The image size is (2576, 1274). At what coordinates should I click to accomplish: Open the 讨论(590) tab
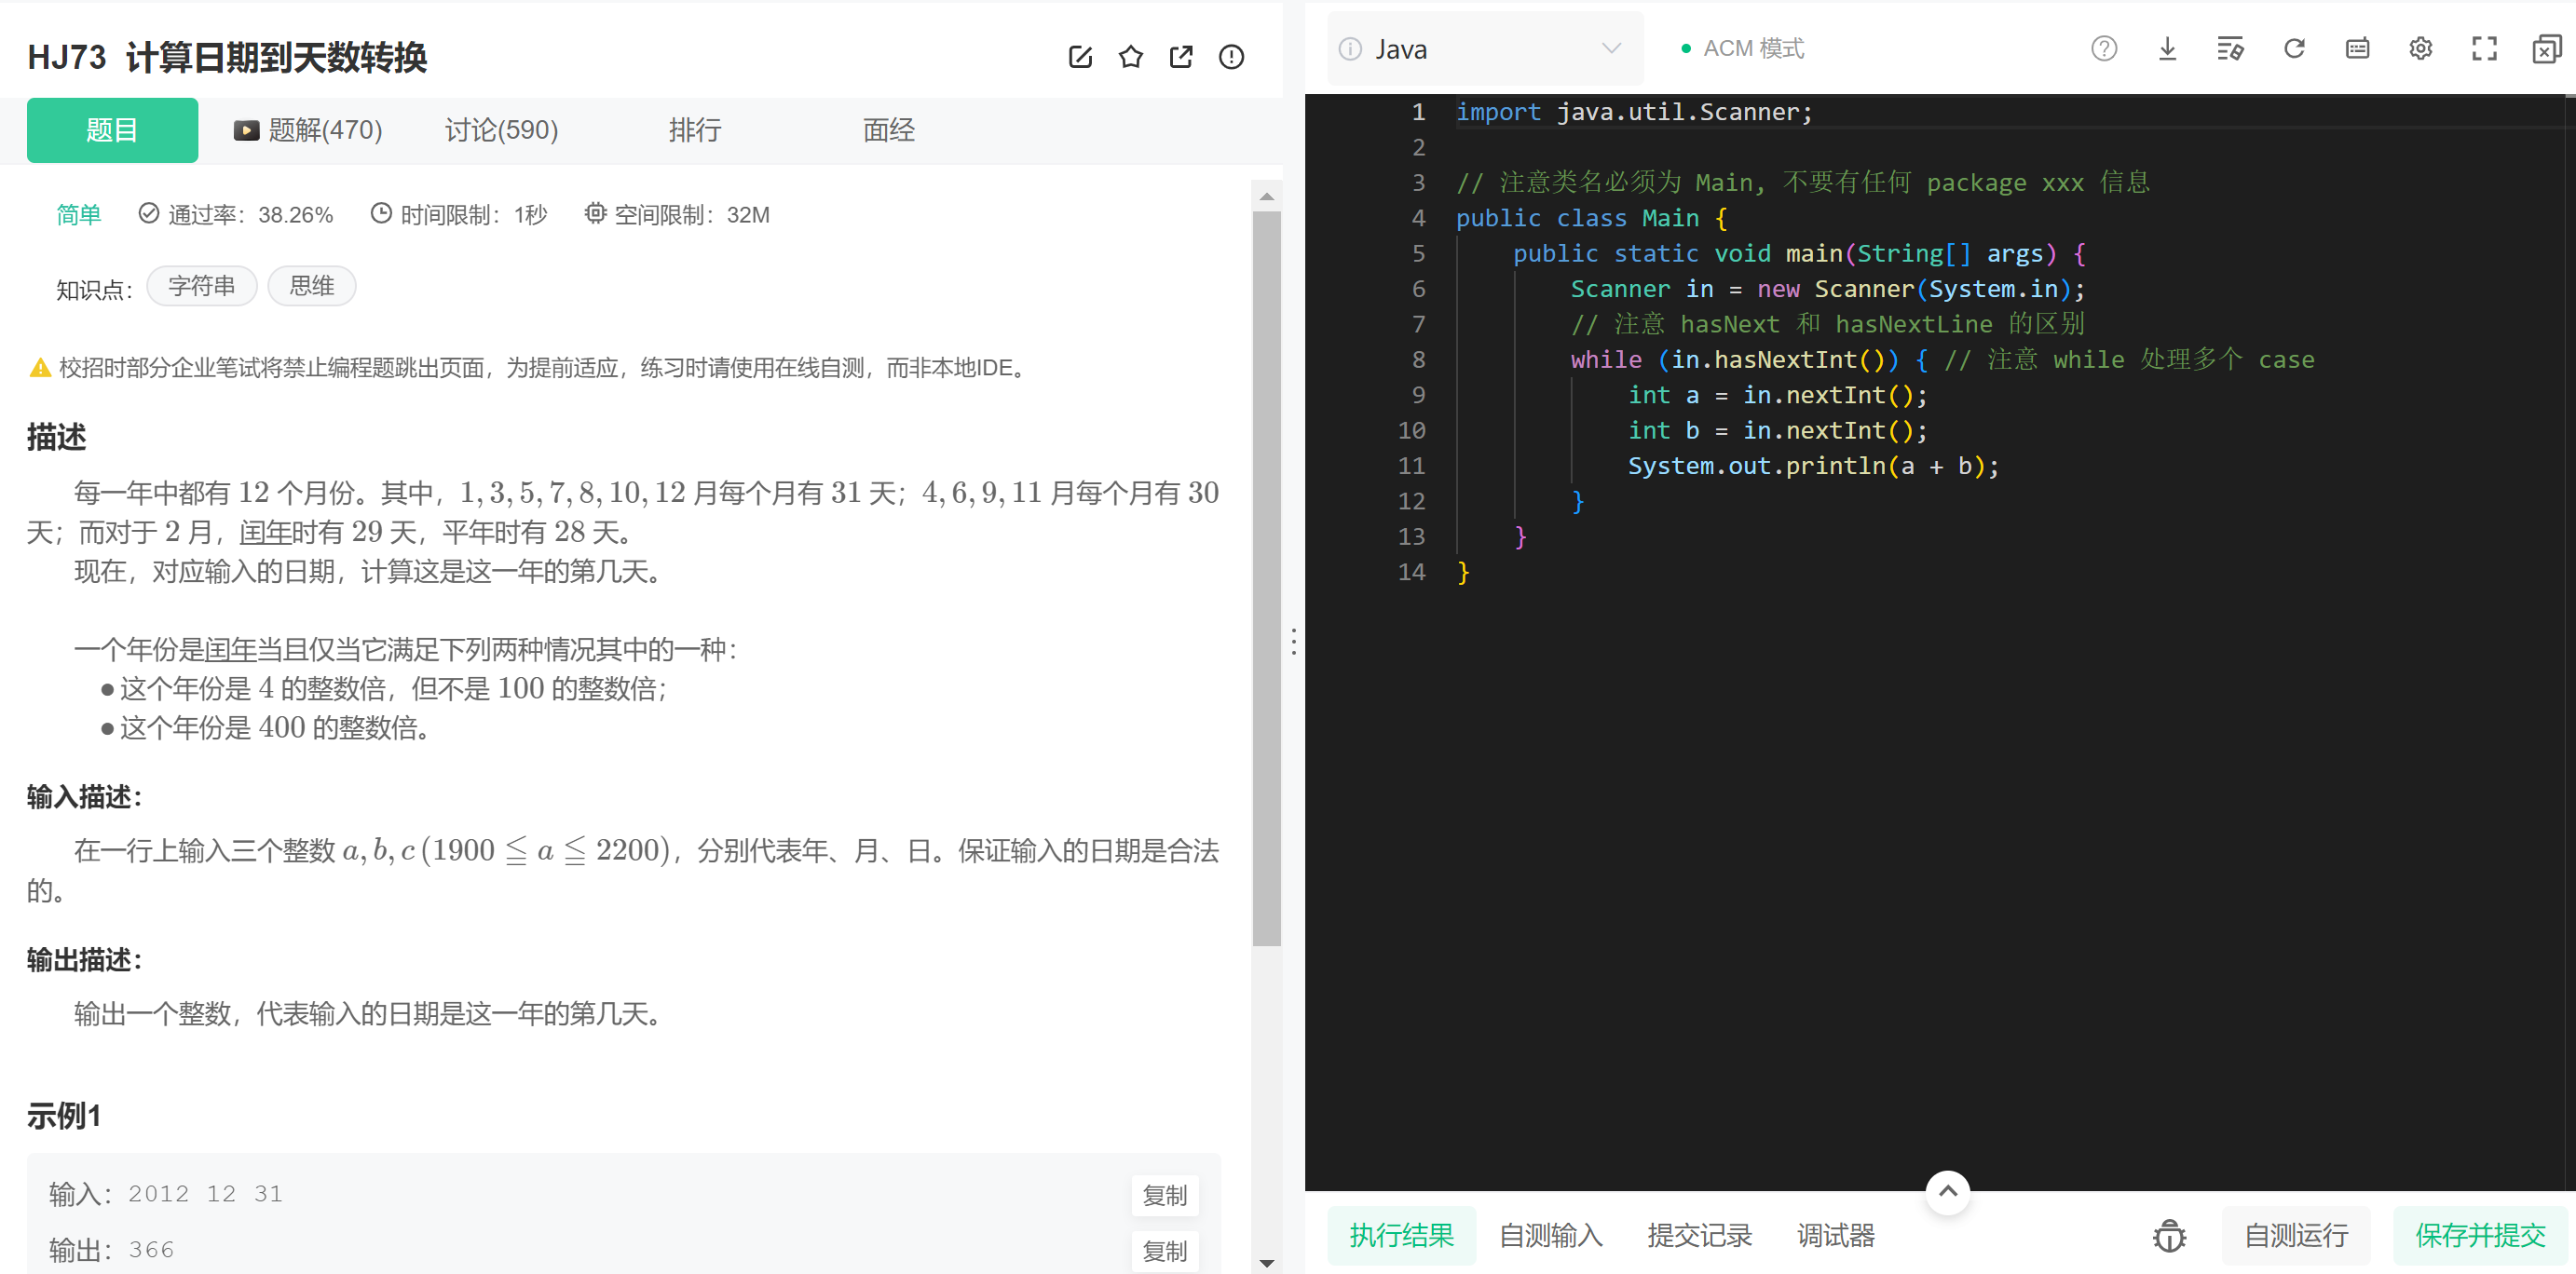[501, 130]
